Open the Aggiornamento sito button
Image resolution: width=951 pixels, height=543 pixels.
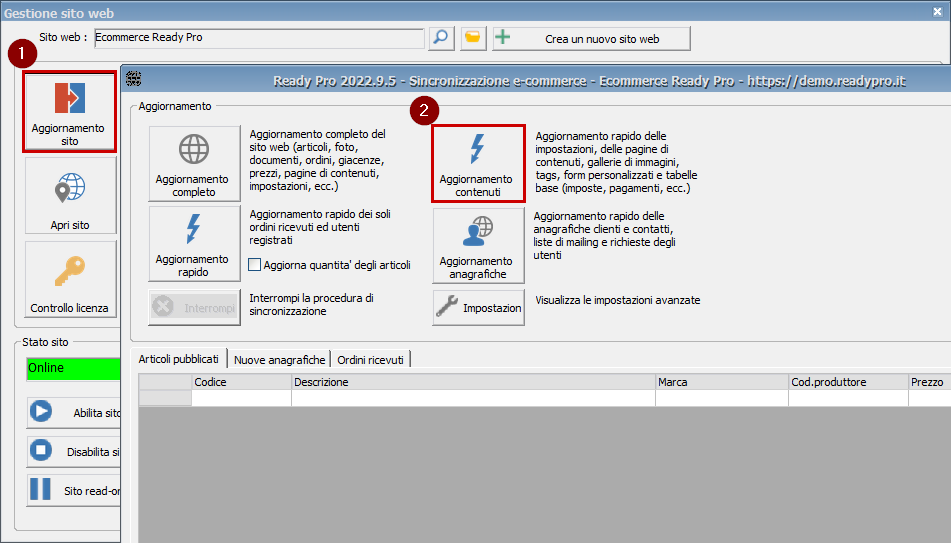(x=70, y=112)
